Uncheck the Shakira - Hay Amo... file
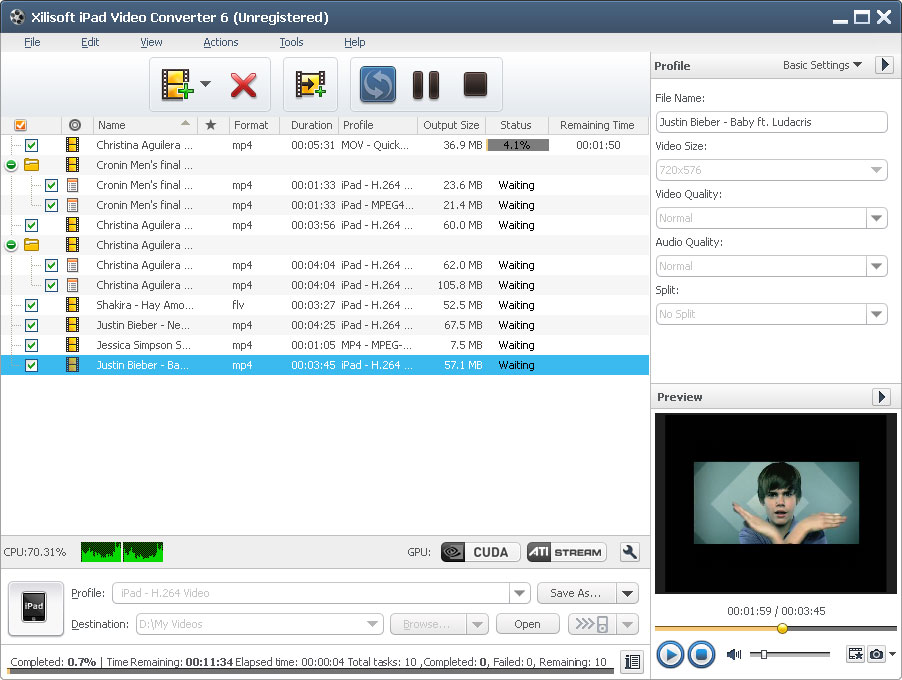This screenshot has width=902, height=680. point(31,305)
